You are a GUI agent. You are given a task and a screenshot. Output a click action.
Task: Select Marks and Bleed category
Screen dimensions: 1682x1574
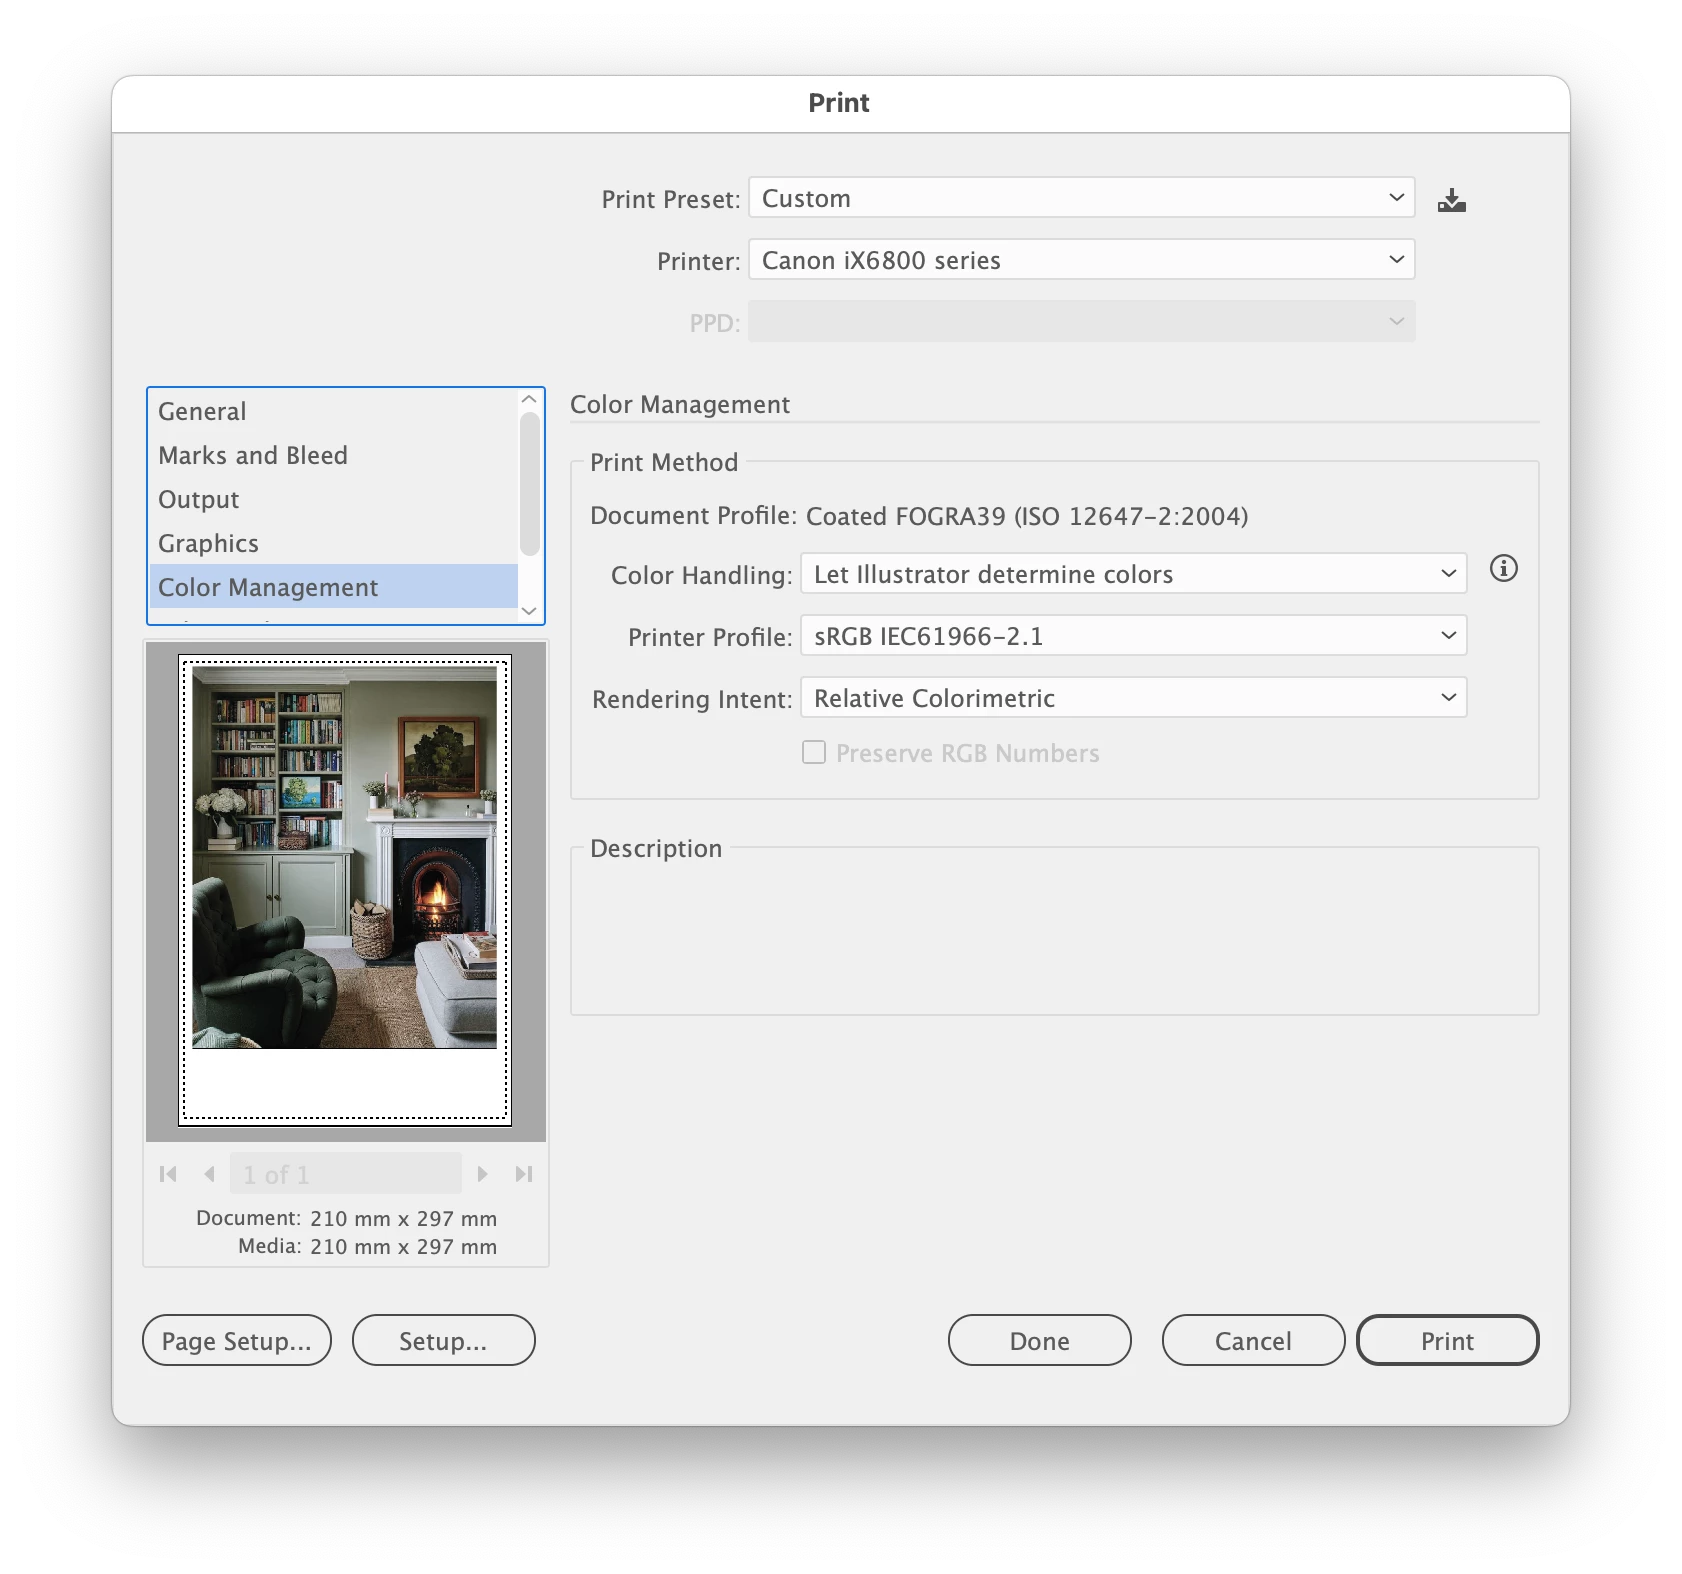coord(334,455)
